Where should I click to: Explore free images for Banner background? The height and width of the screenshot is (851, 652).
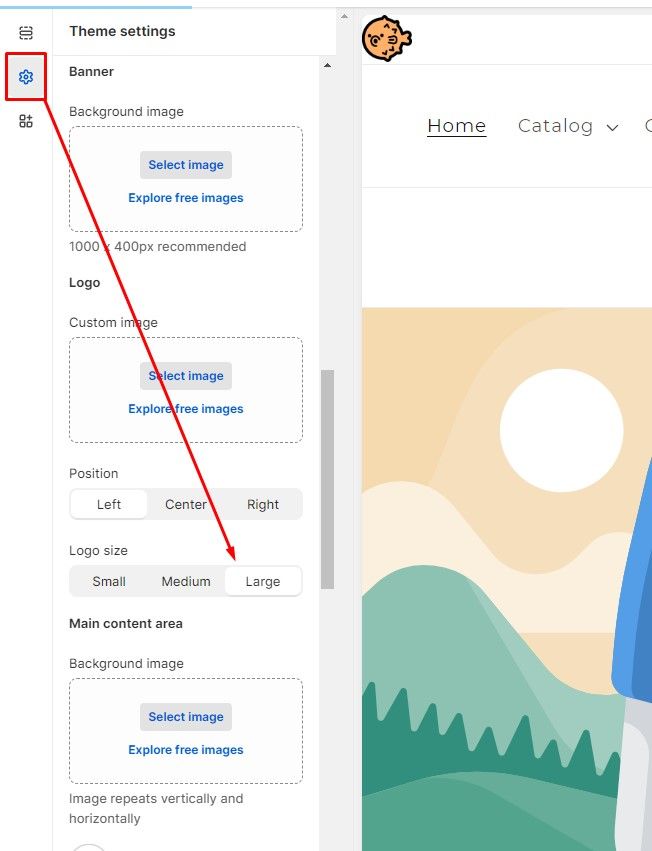point(186,198)
